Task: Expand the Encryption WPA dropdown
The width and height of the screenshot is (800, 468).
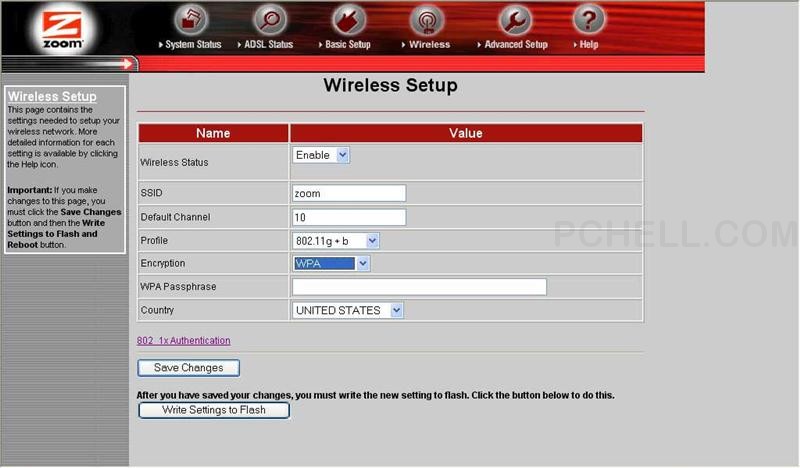Action: pyautogui.click(x=363, y=264)
